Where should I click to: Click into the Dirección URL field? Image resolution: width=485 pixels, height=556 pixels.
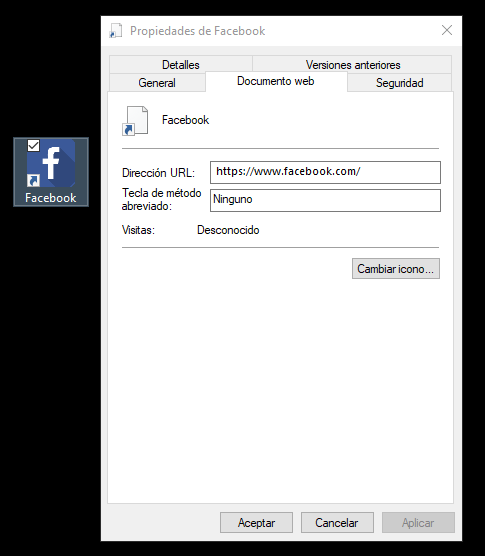pyautogui.click(x=325, y=172)
